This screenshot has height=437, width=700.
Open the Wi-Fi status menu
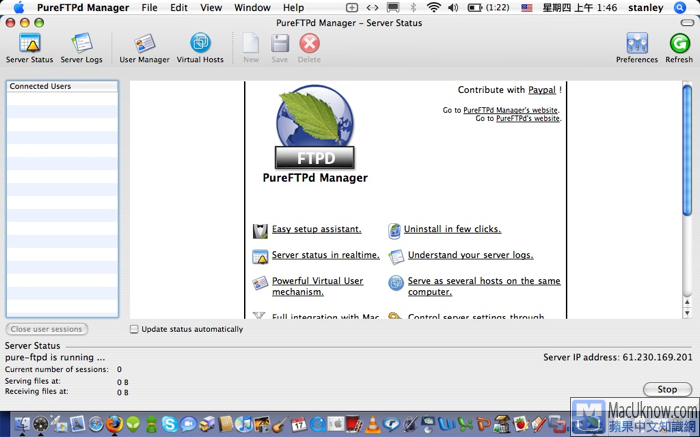(x=433, y=8)
